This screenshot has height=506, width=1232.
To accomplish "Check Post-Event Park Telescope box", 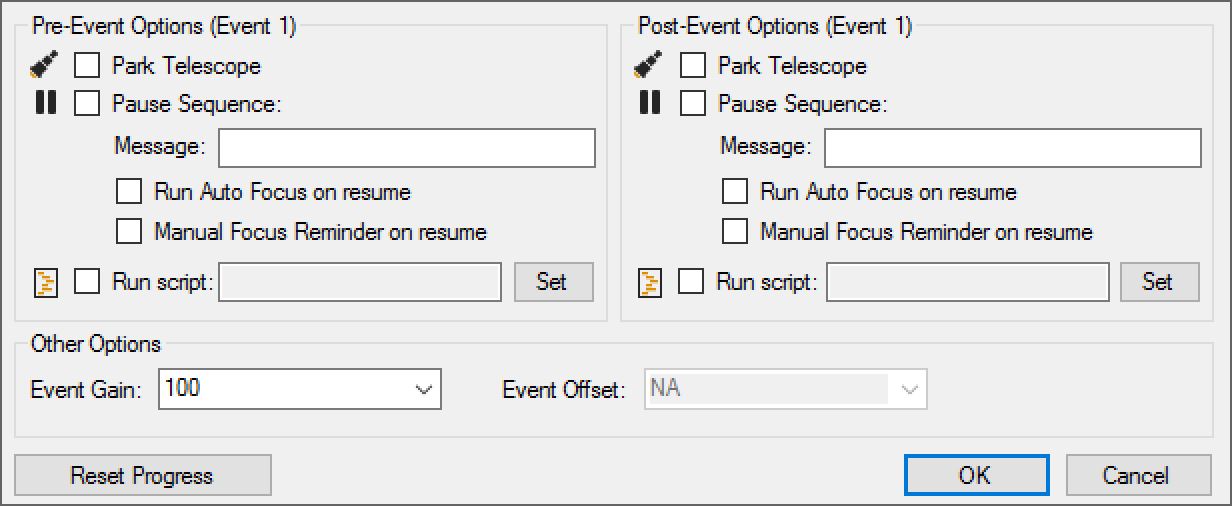I will [x=692, y=66].
